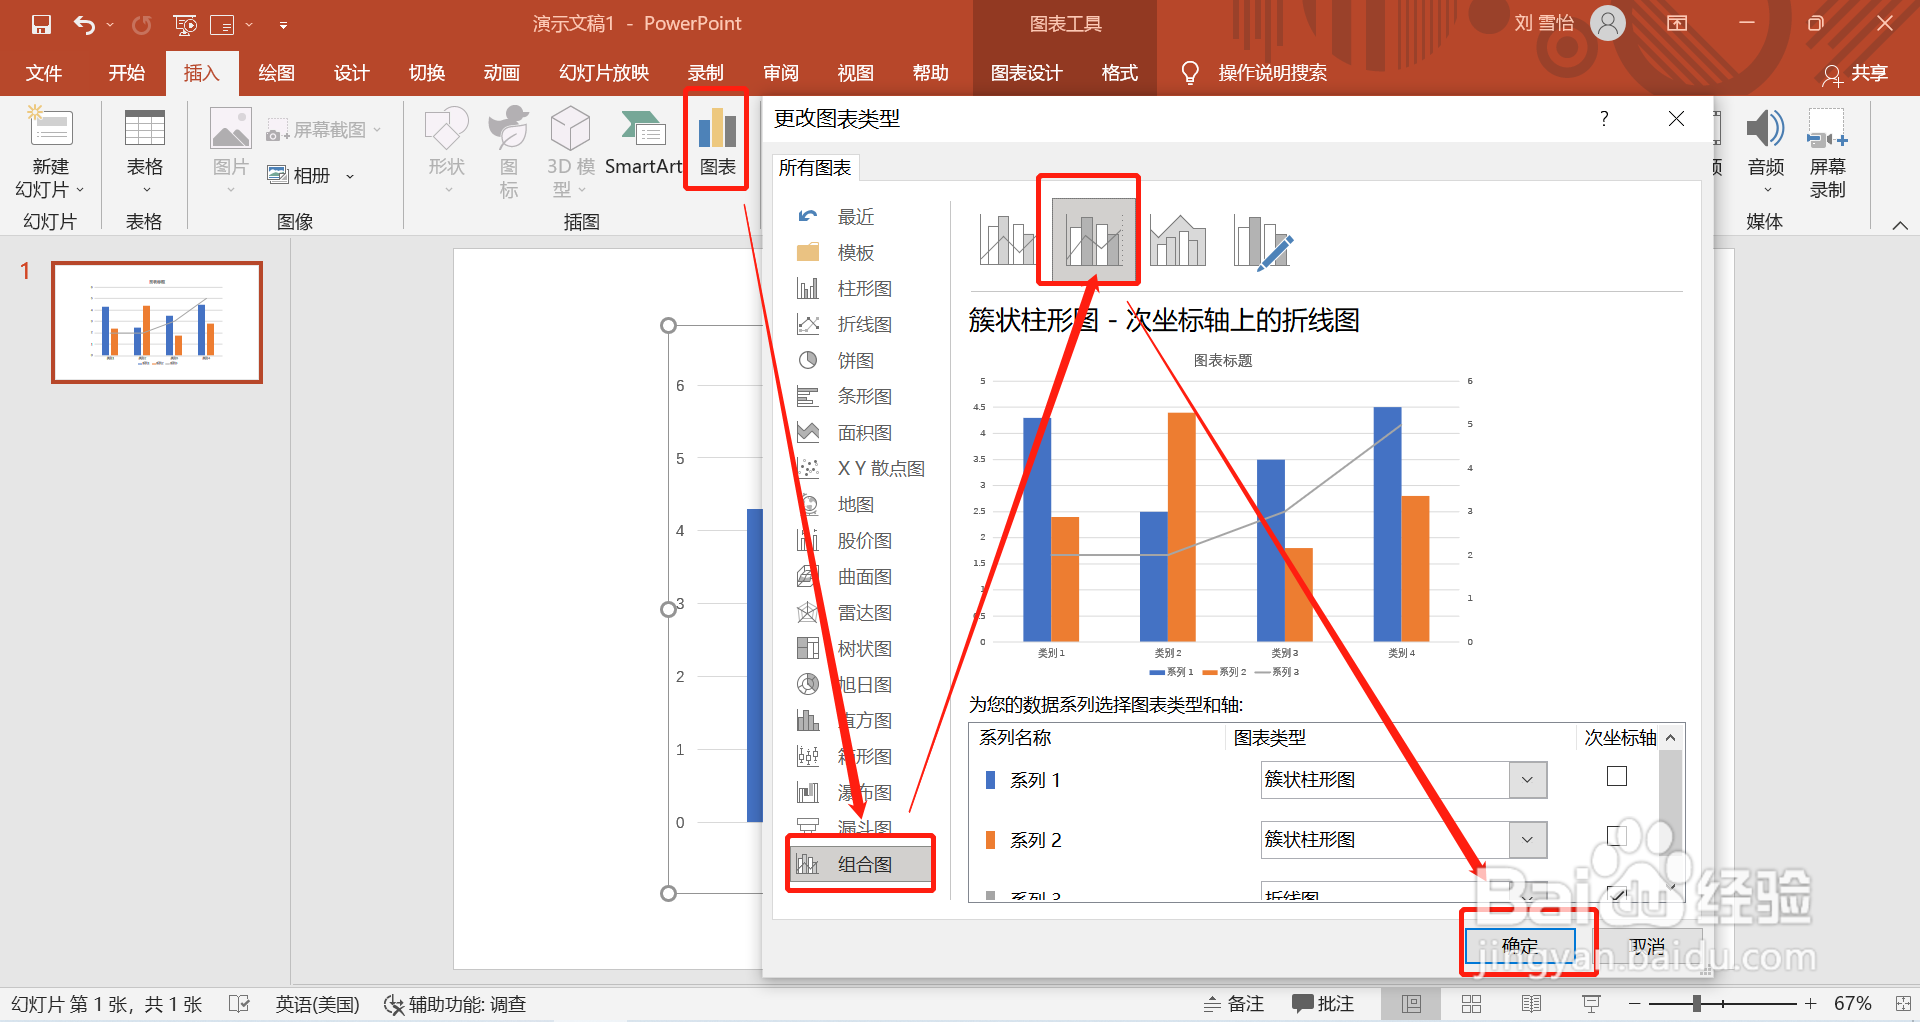Click the help question mark in dialog

[1604, 118]
